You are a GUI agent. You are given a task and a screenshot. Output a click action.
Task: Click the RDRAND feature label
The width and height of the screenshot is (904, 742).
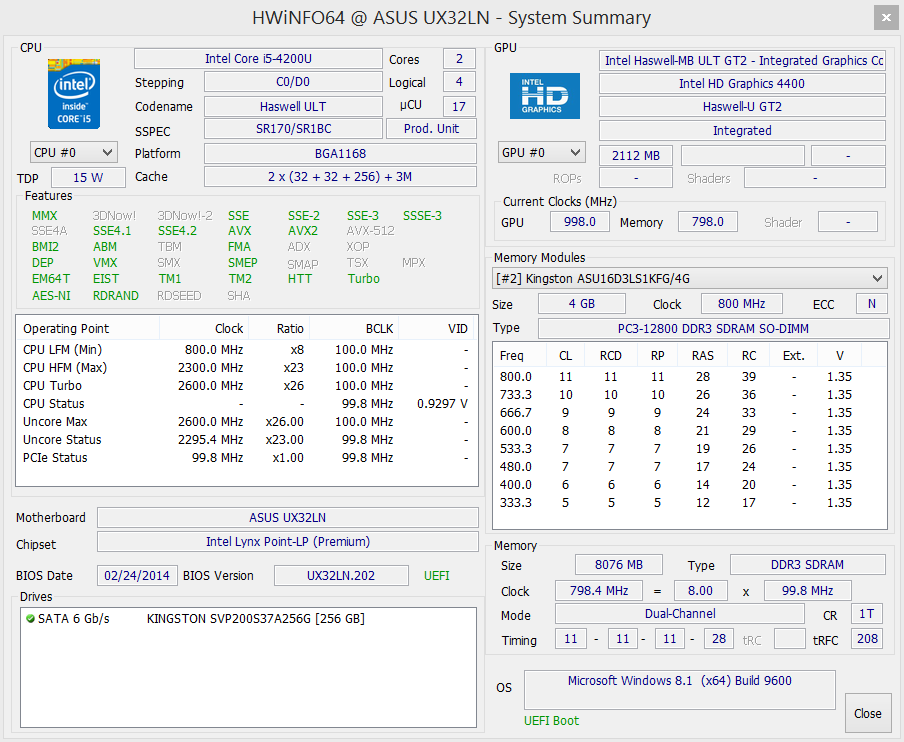click(x=116, y=296)
